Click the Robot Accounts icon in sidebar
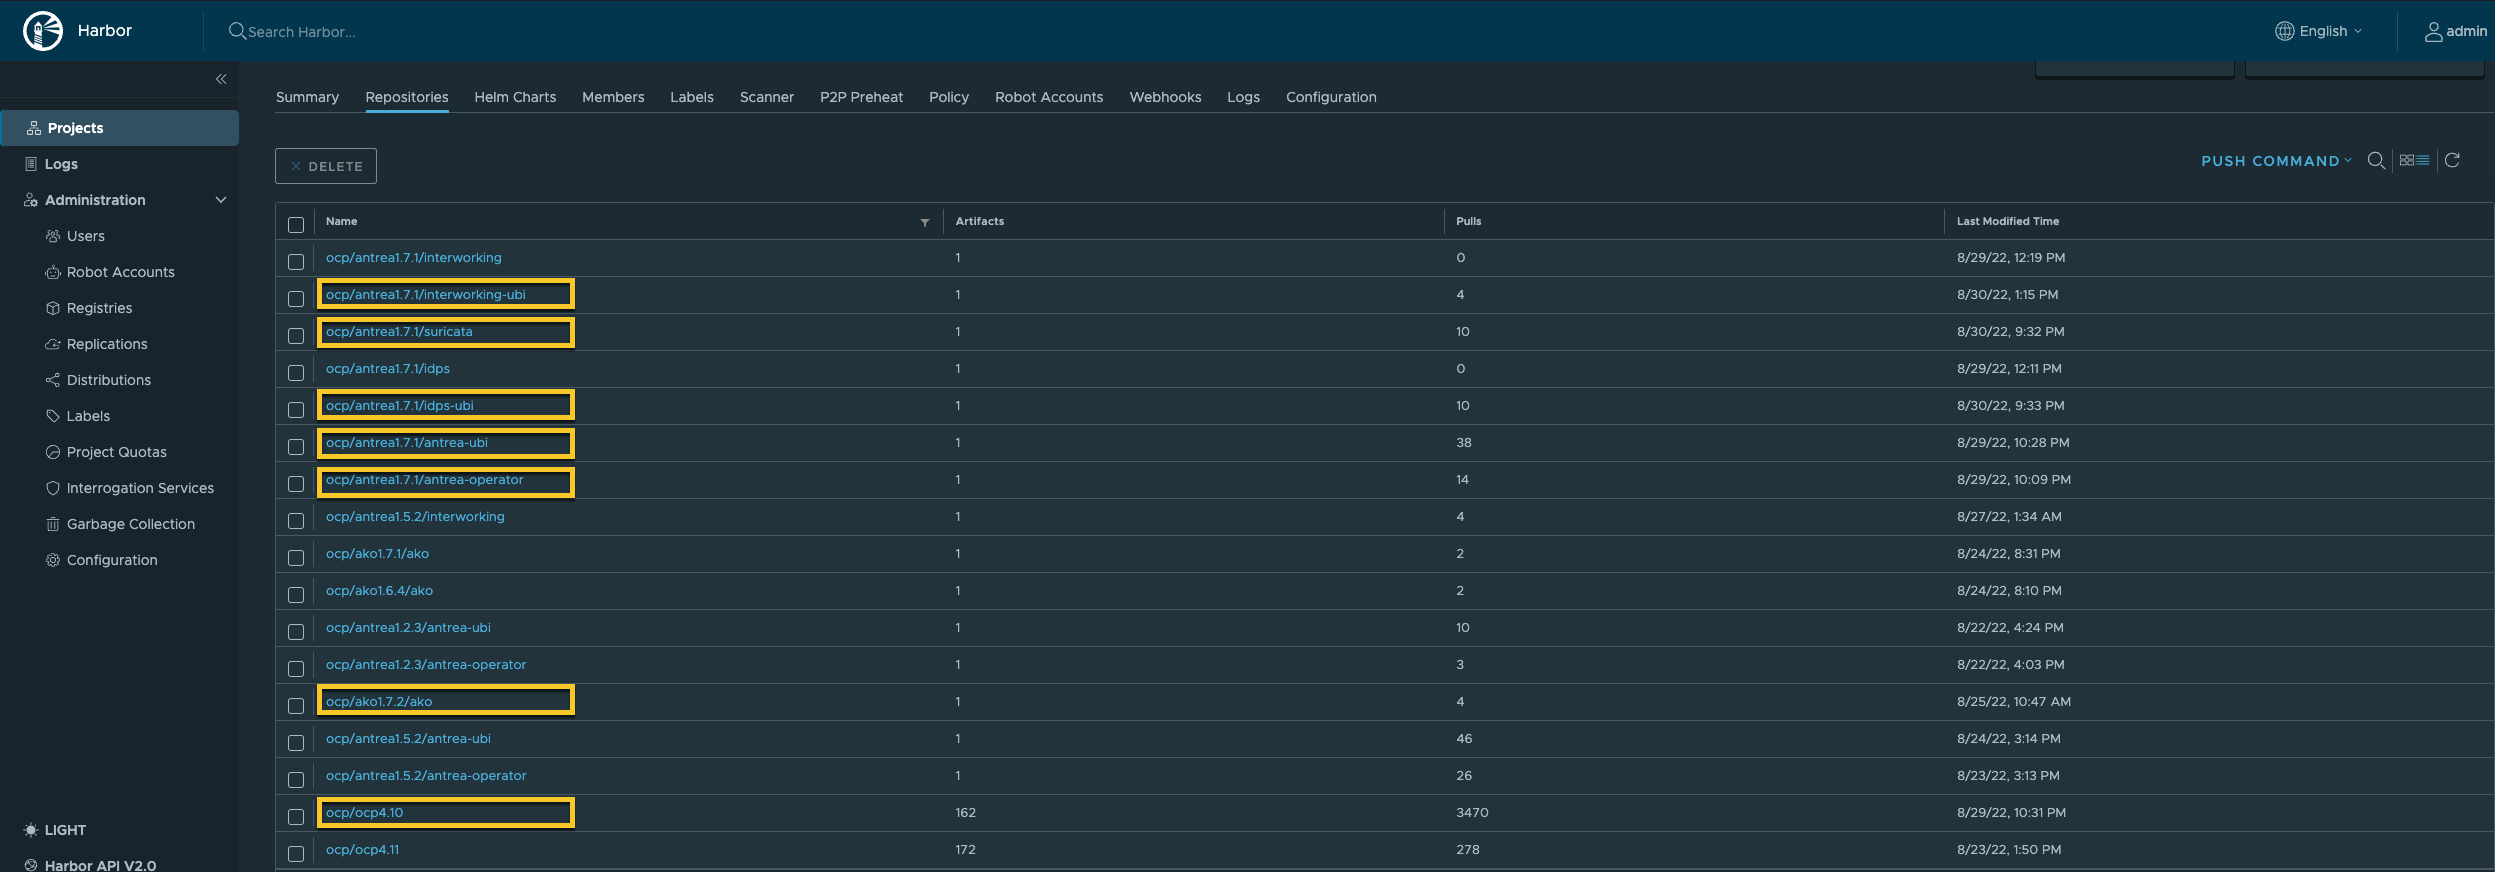Viewport: 2495px width, 872px height. [x=53, y=272]
